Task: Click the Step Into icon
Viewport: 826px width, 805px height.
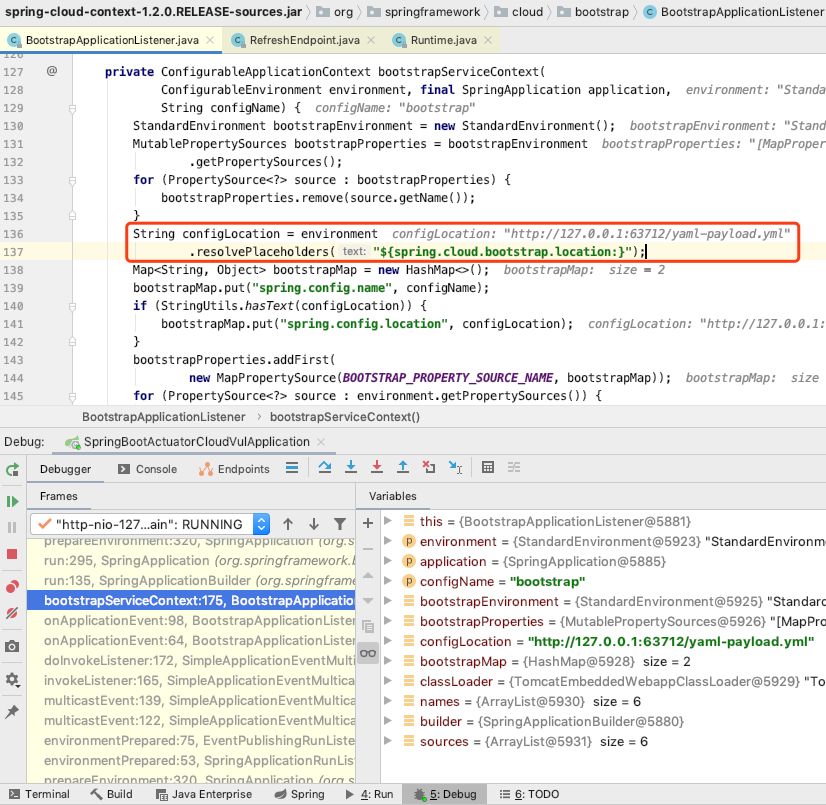Action: point(350,467)
